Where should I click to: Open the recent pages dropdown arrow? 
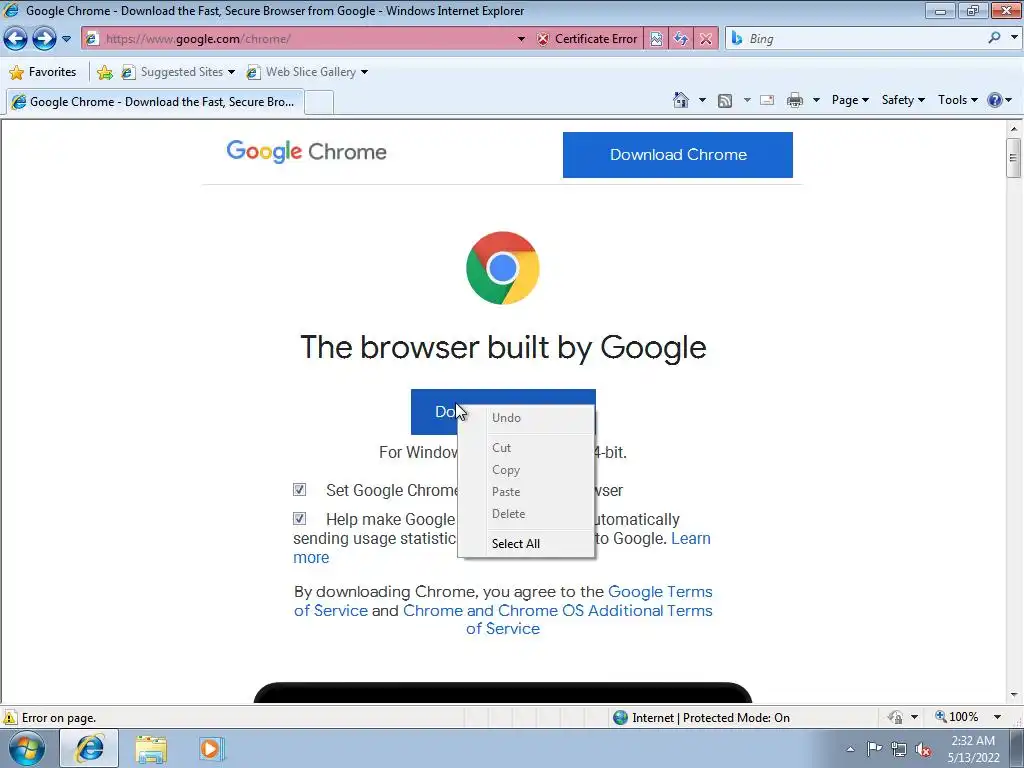click(x=66, y=39)
